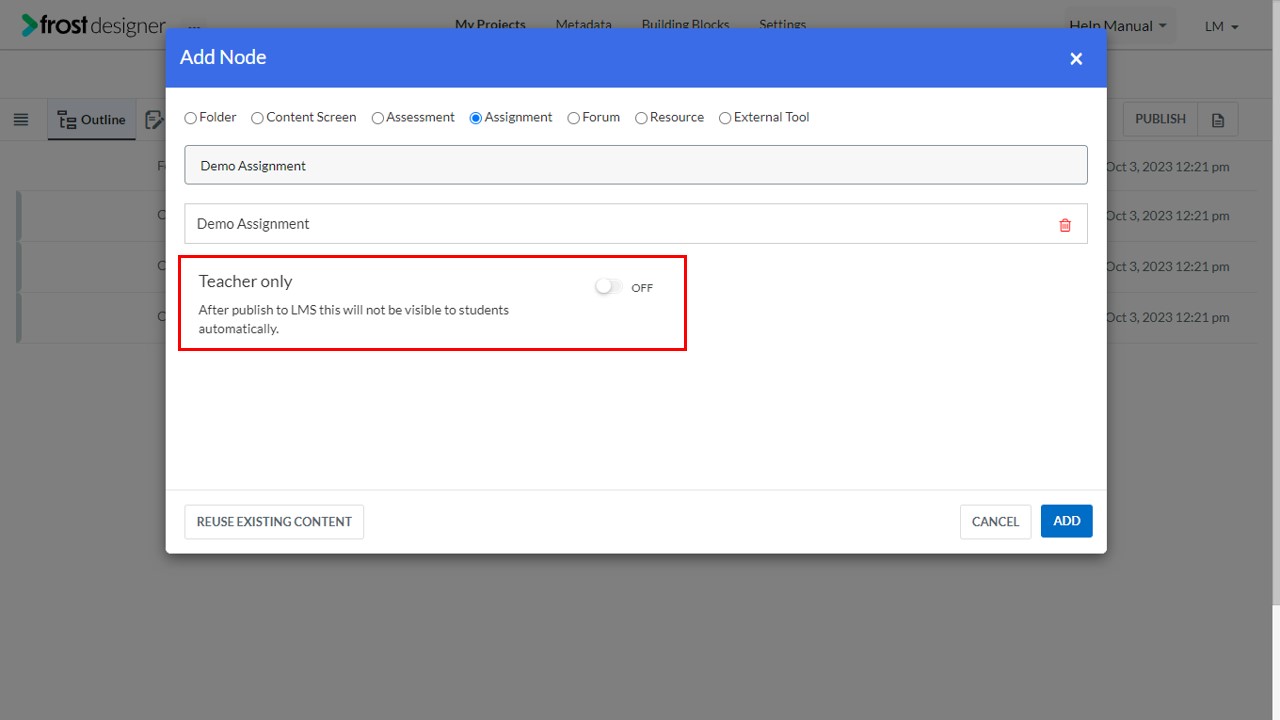Viewport: 1280px width, 720px height.
Task: Click the Frost Designer logo
Action: [x=93, y=25]
